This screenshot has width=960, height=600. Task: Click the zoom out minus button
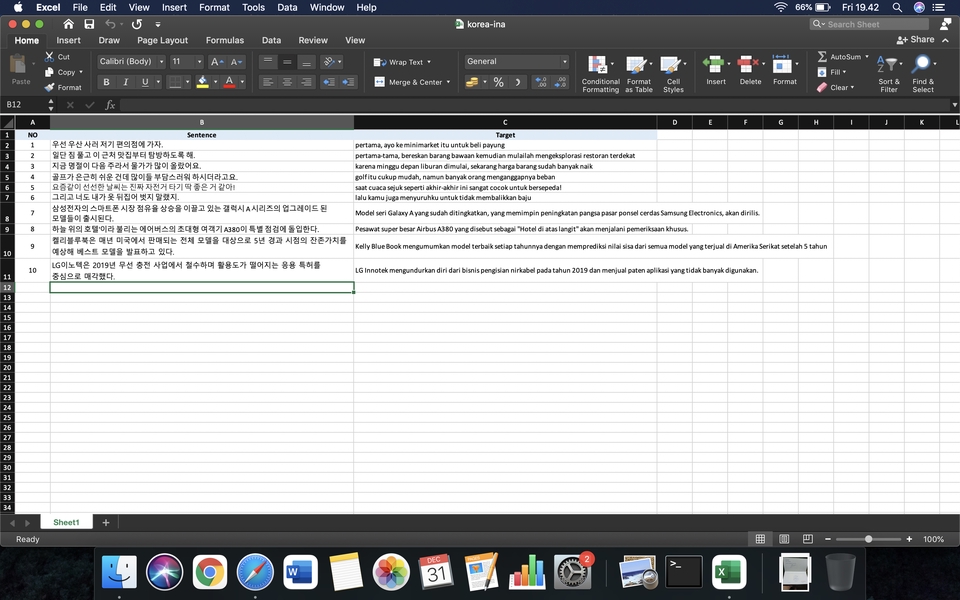828,539
